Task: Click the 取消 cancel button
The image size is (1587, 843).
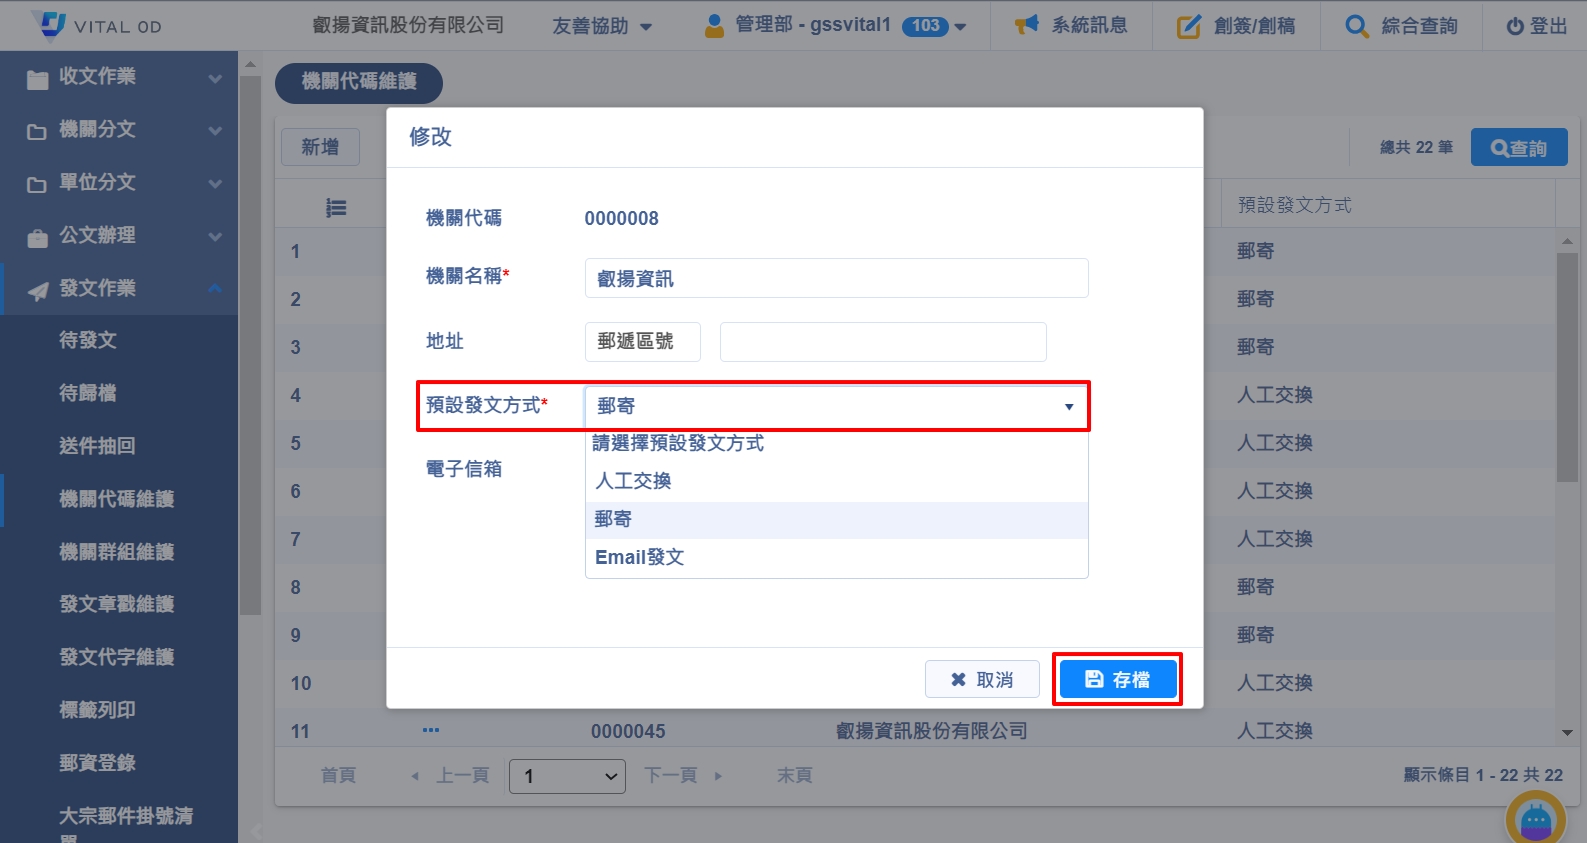Action: tap(982, 680)
